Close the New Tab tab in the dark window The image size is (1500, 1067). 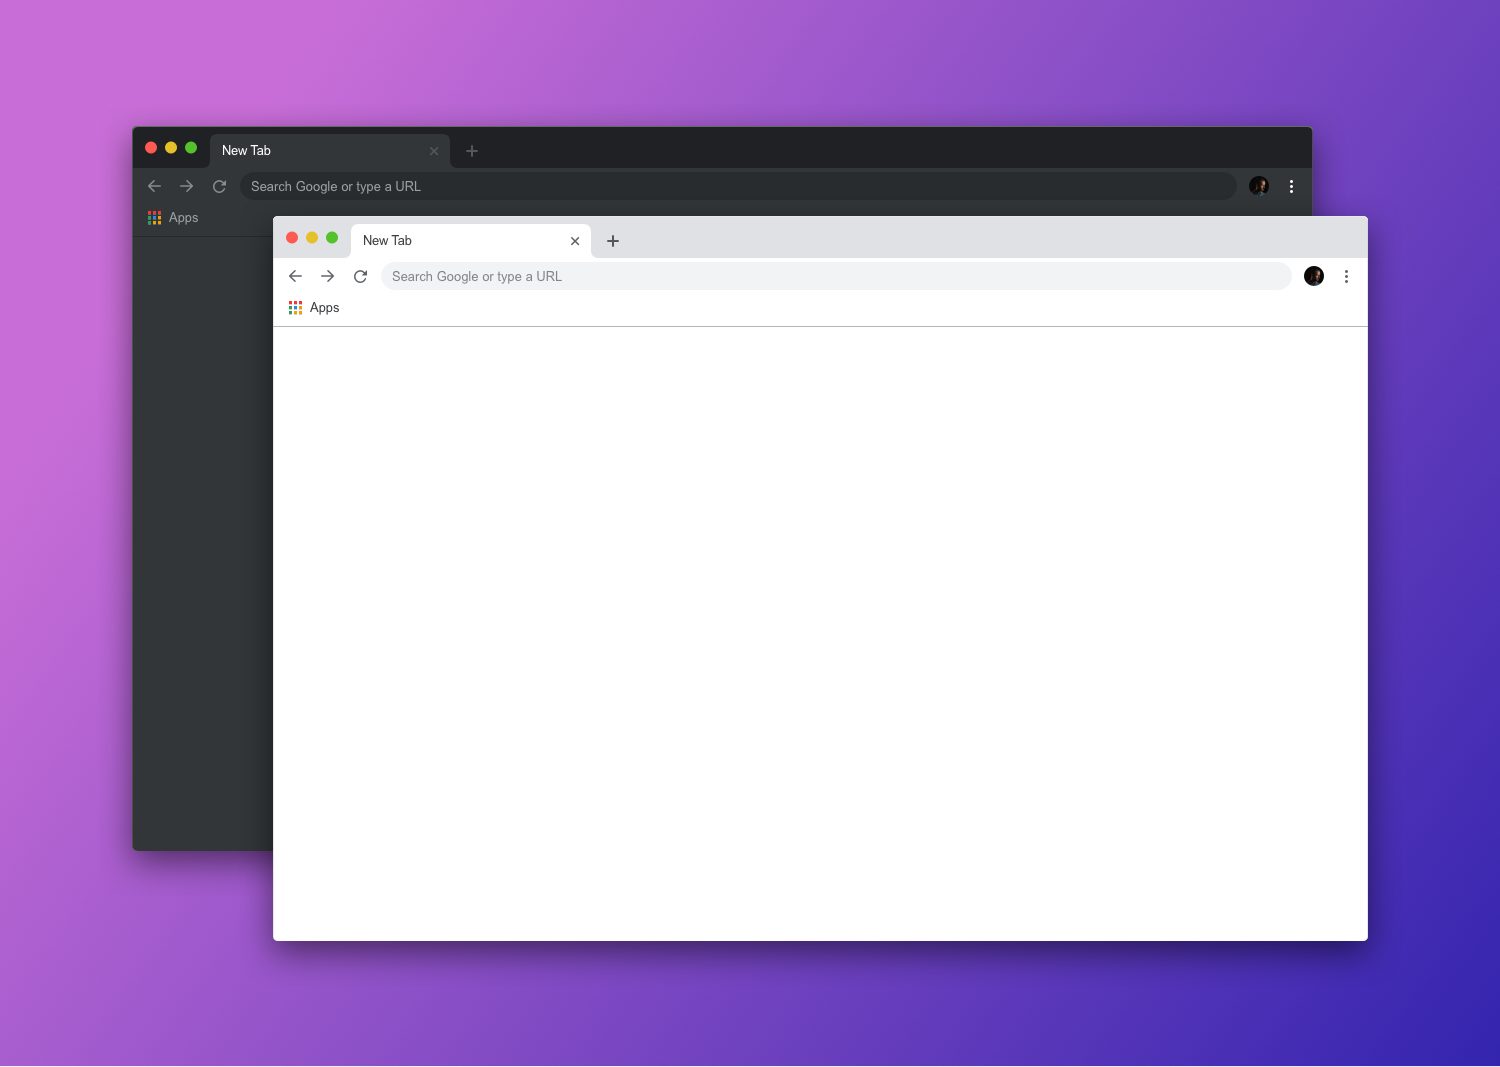pyautogui.click(x=434, y=151)
